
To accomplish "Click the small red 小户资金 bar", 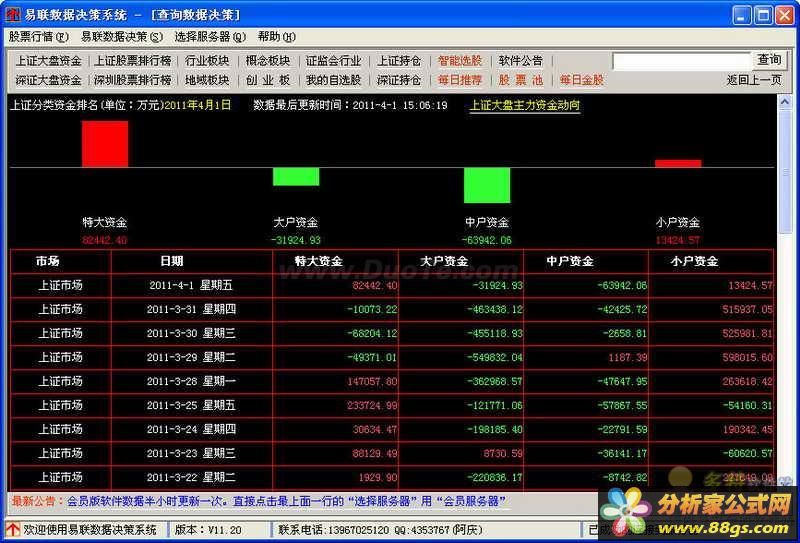I will click(x=678, y=163).
